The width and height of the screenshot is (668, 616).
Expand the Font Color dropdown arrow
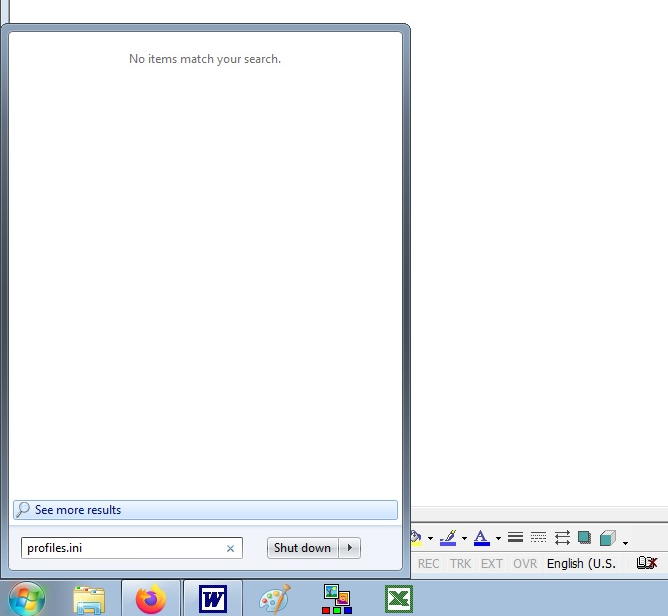tap(498, 538)
